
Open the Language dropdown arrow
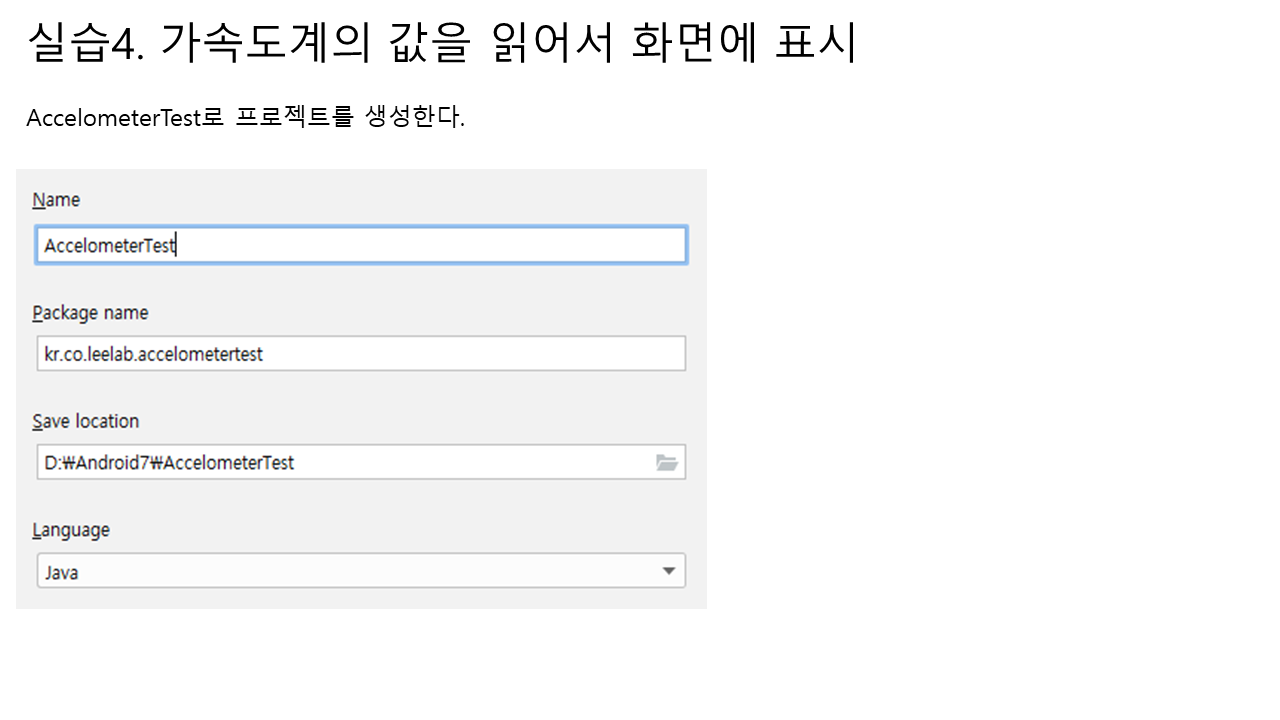pos(669,571)
